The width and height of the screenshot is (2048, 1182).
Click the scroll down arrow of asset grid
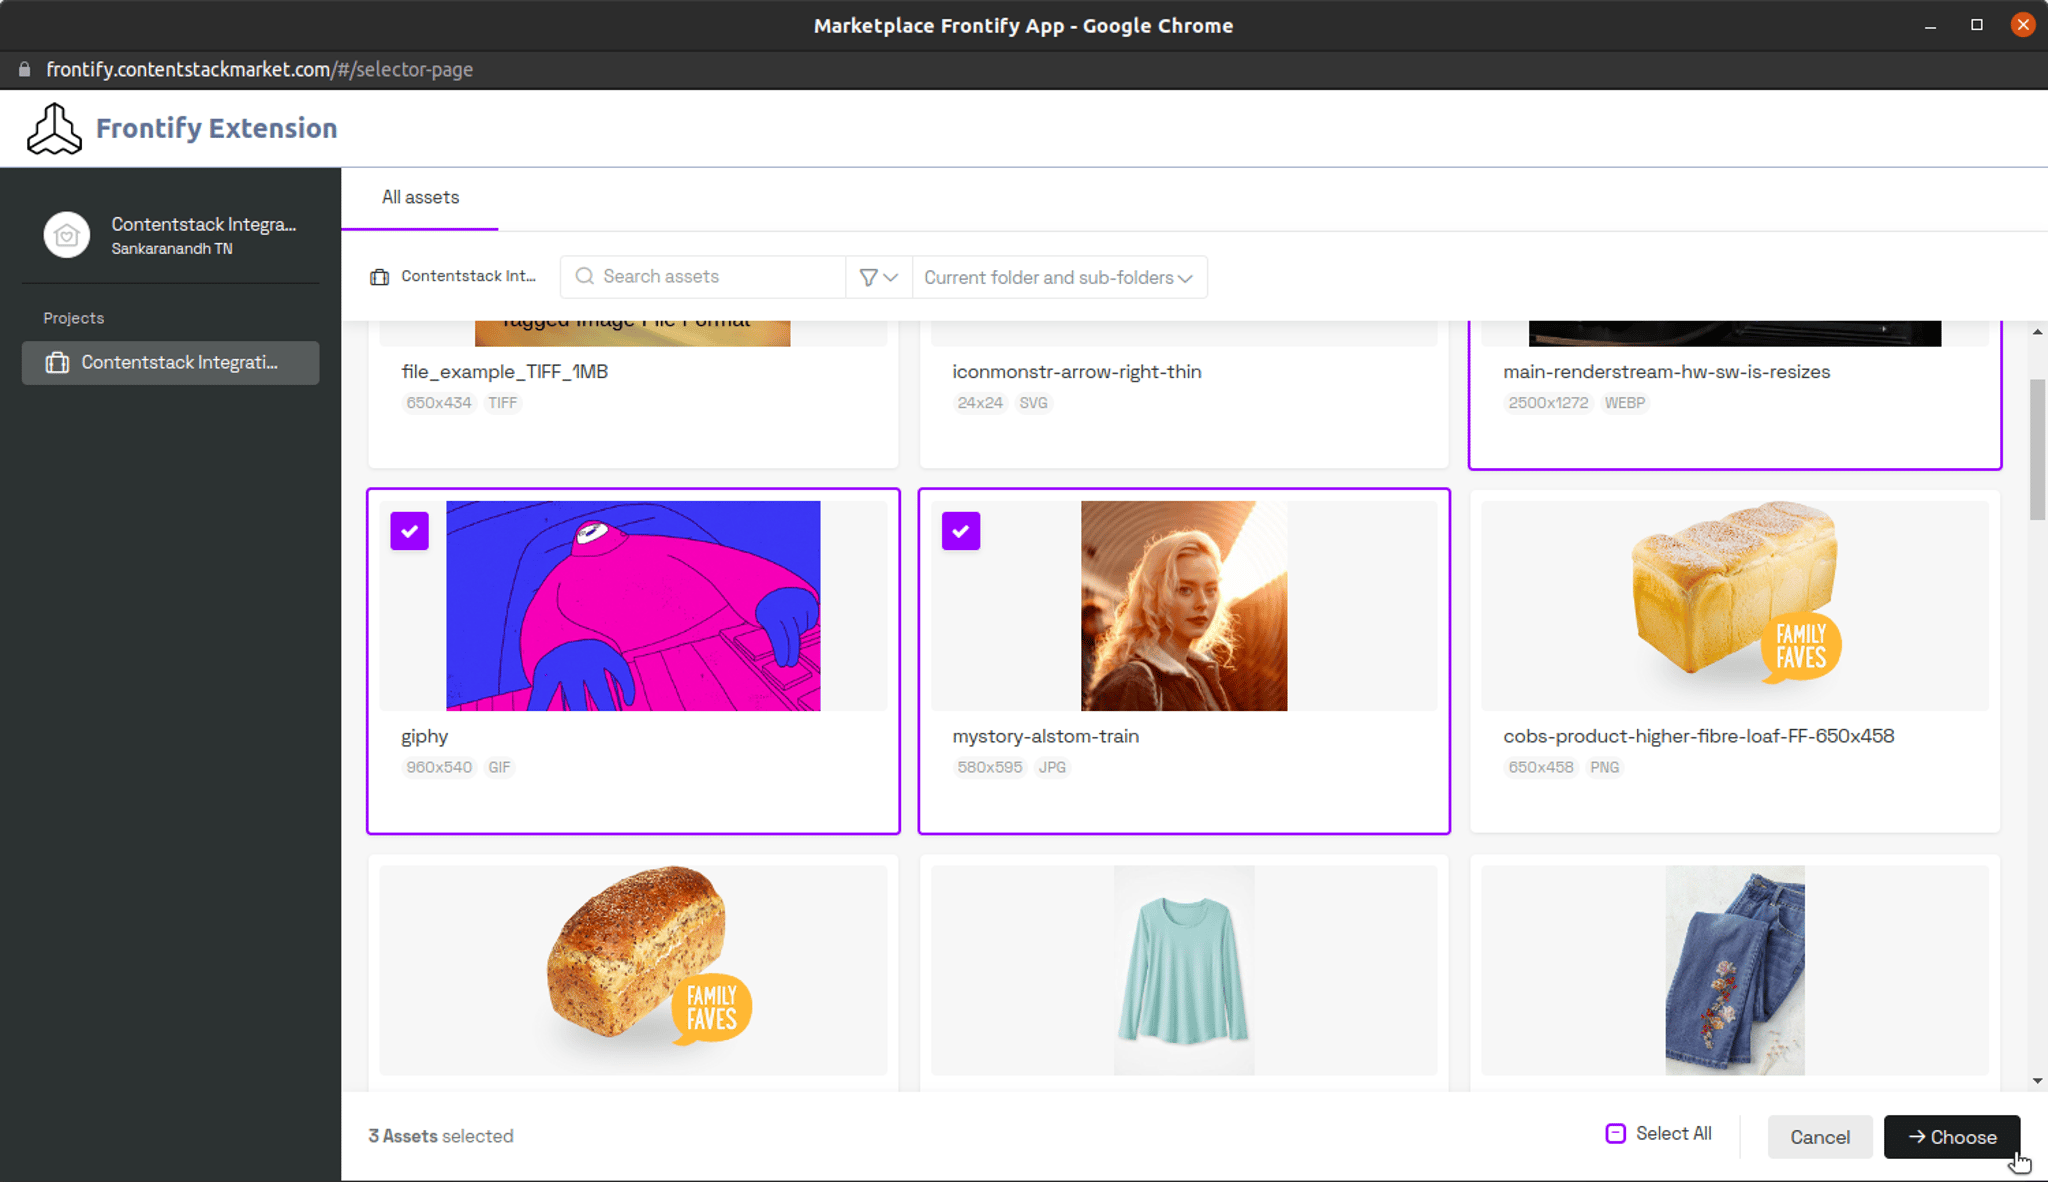(x=2037, y=1081)
